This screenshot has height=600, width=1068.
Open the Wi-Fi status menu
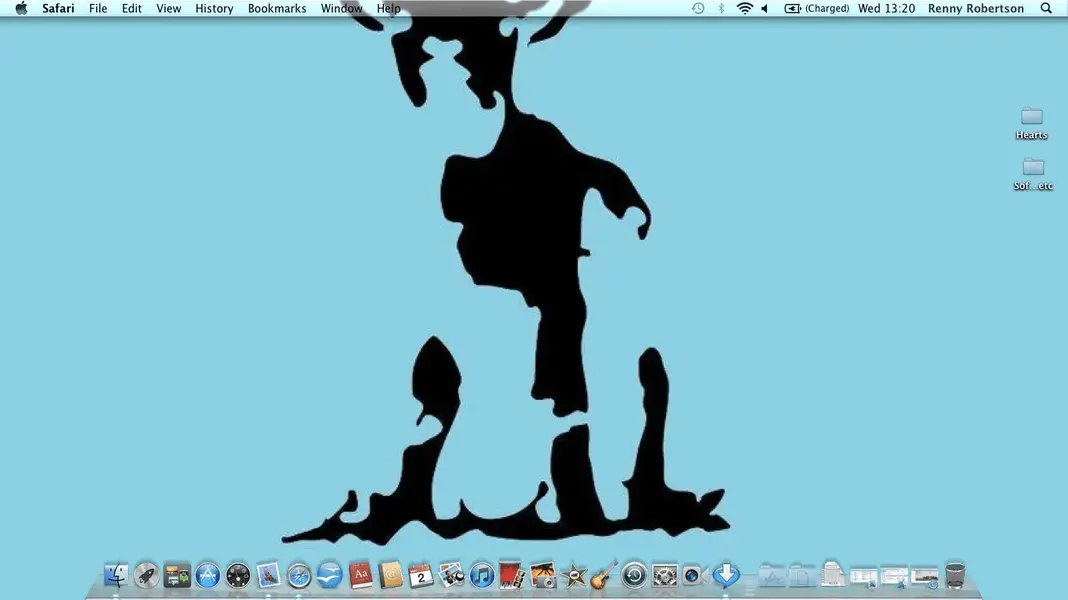point(745,8)
